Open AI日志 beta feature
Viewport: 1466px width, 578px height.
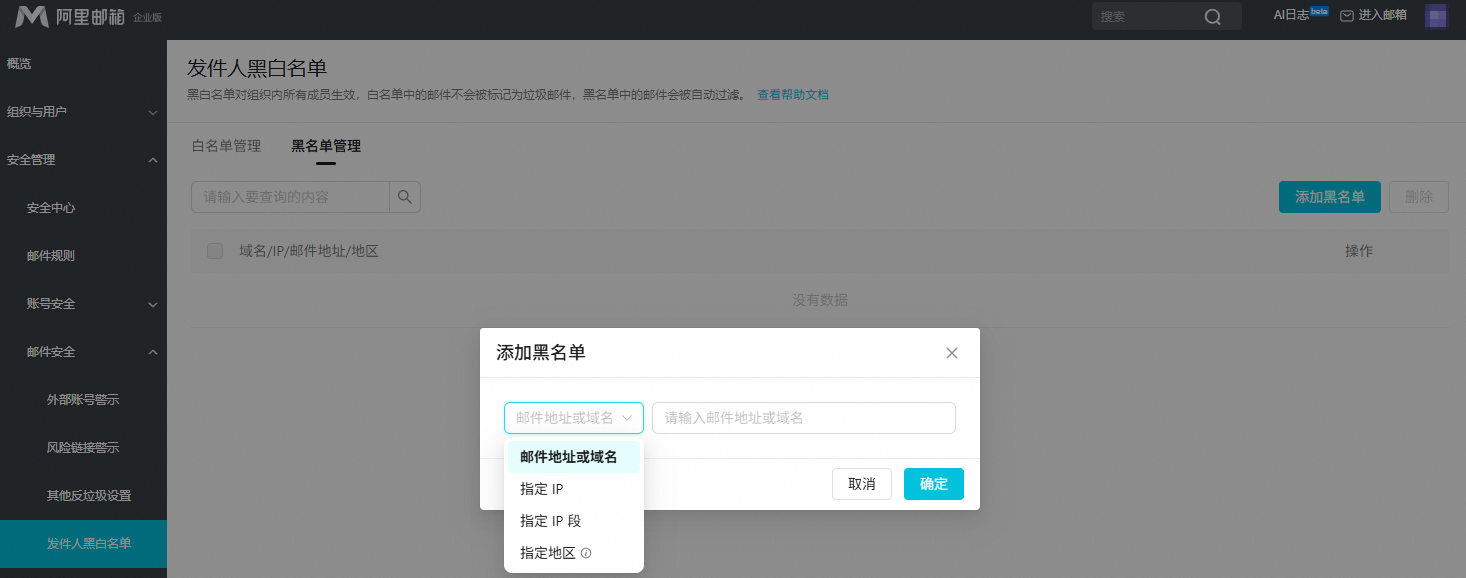[x=1299, y=15]
